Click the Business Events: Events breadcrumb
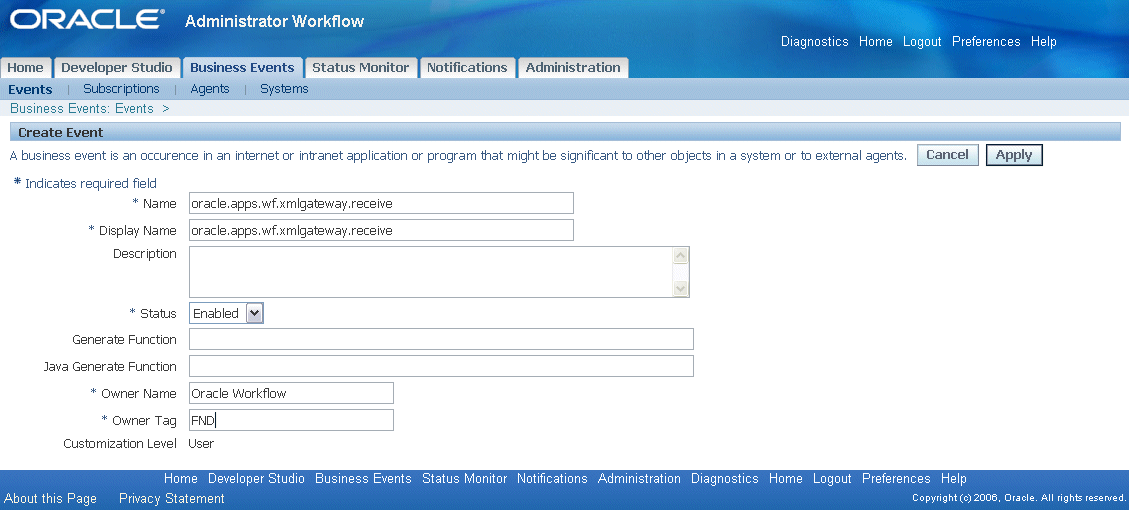 pyautogui.click(x=81, y=109)
